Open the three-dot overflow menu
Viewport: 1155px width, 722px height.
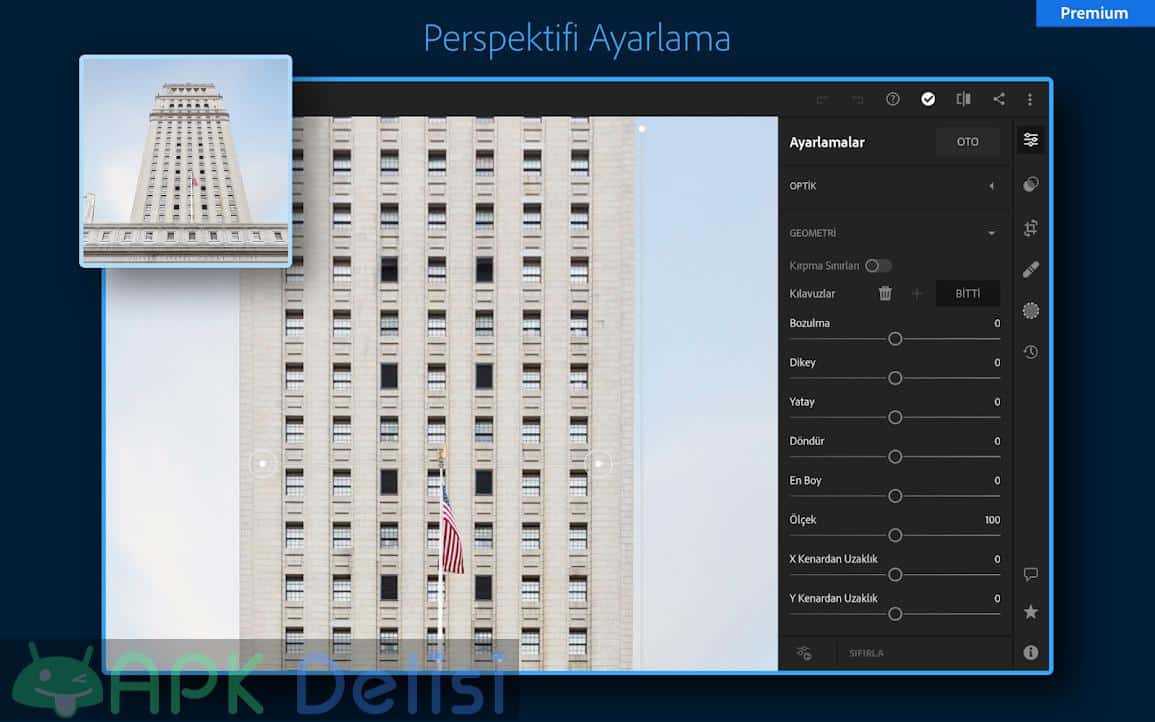coord(1029,99)
